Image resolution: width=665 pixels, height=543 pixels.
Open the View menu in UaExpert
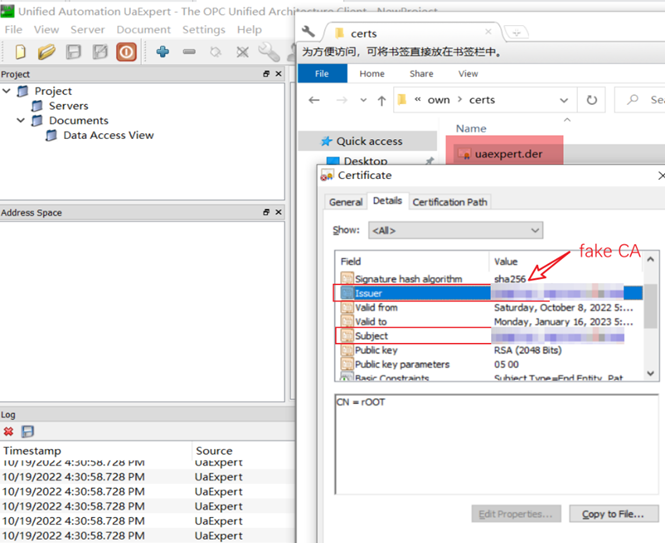(47, 30)
